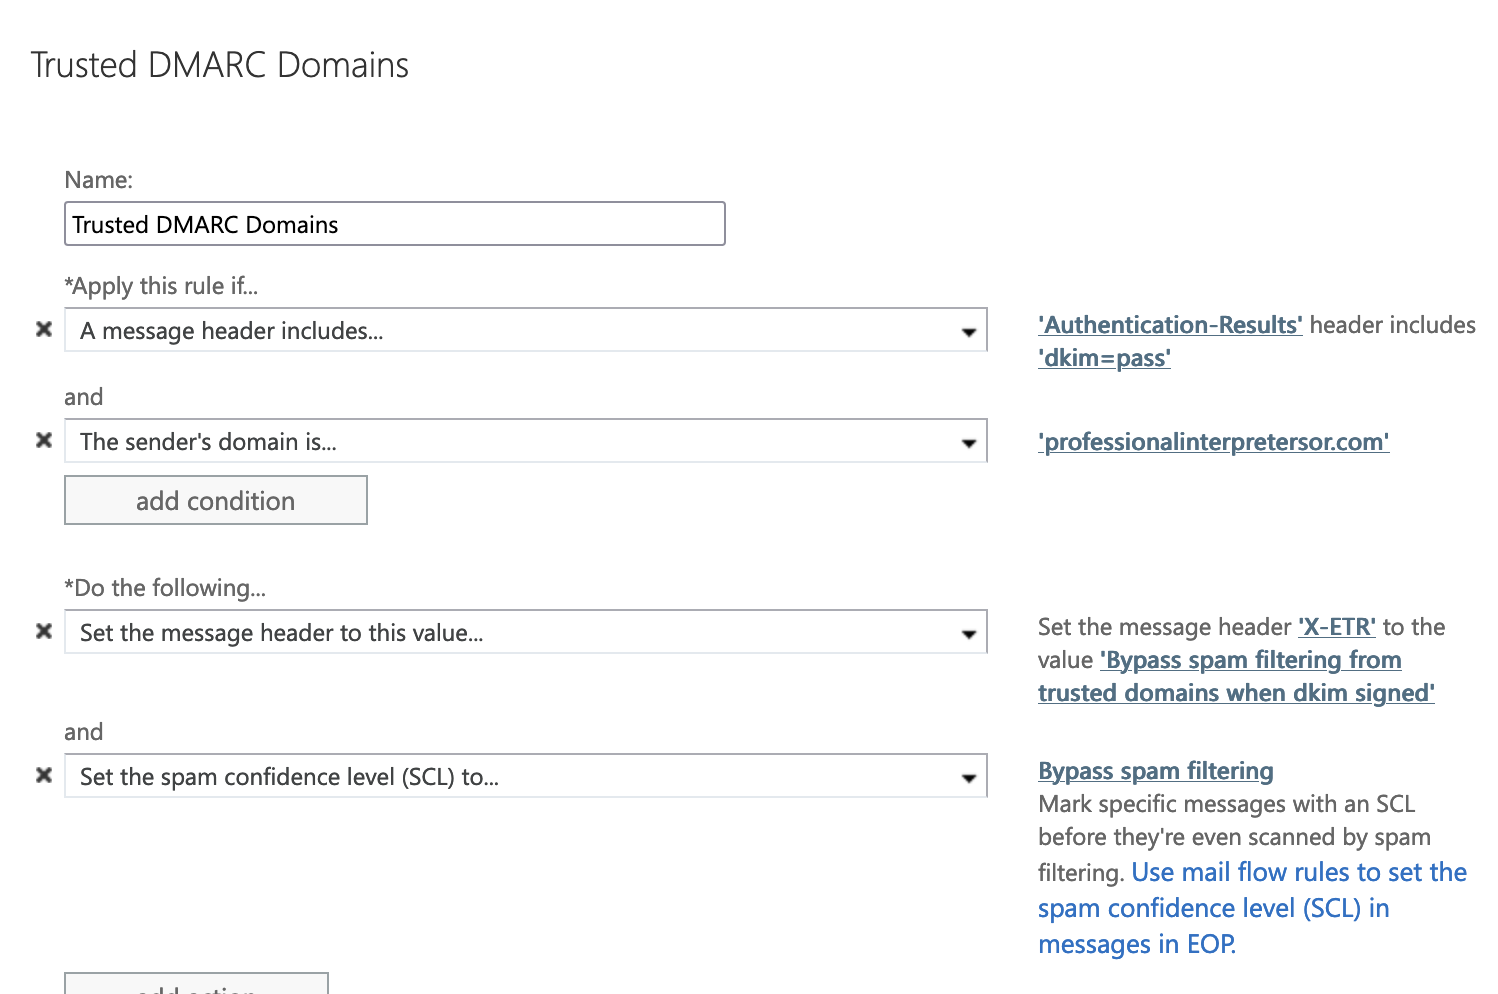The image size is (1498, 994).
Task: Select the 'Bypass spam filtering' SCL option
Action: coord(1155,770)
